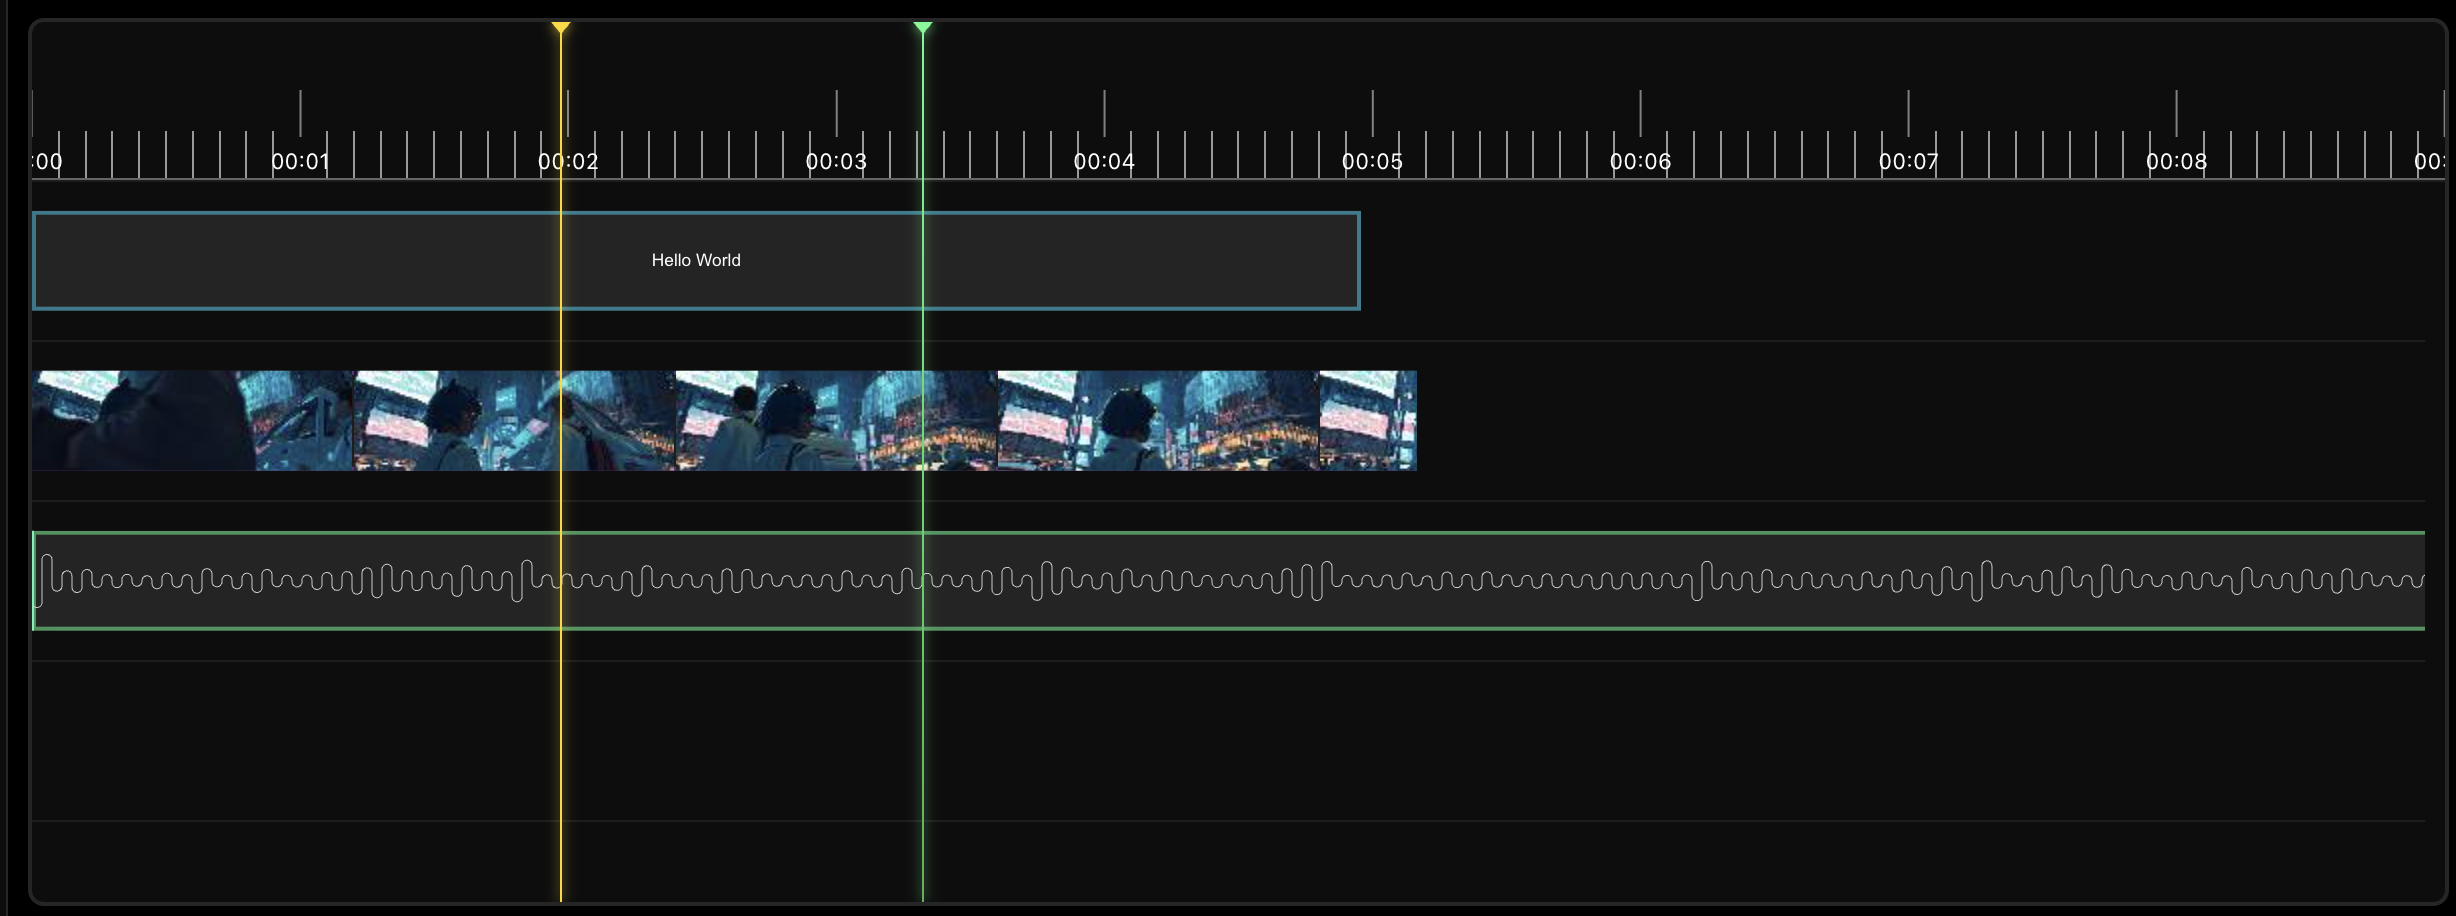2456x916 pixels.
Task: Click the 00:05 timestamp on the ruler
Action: pos(1372,161)
